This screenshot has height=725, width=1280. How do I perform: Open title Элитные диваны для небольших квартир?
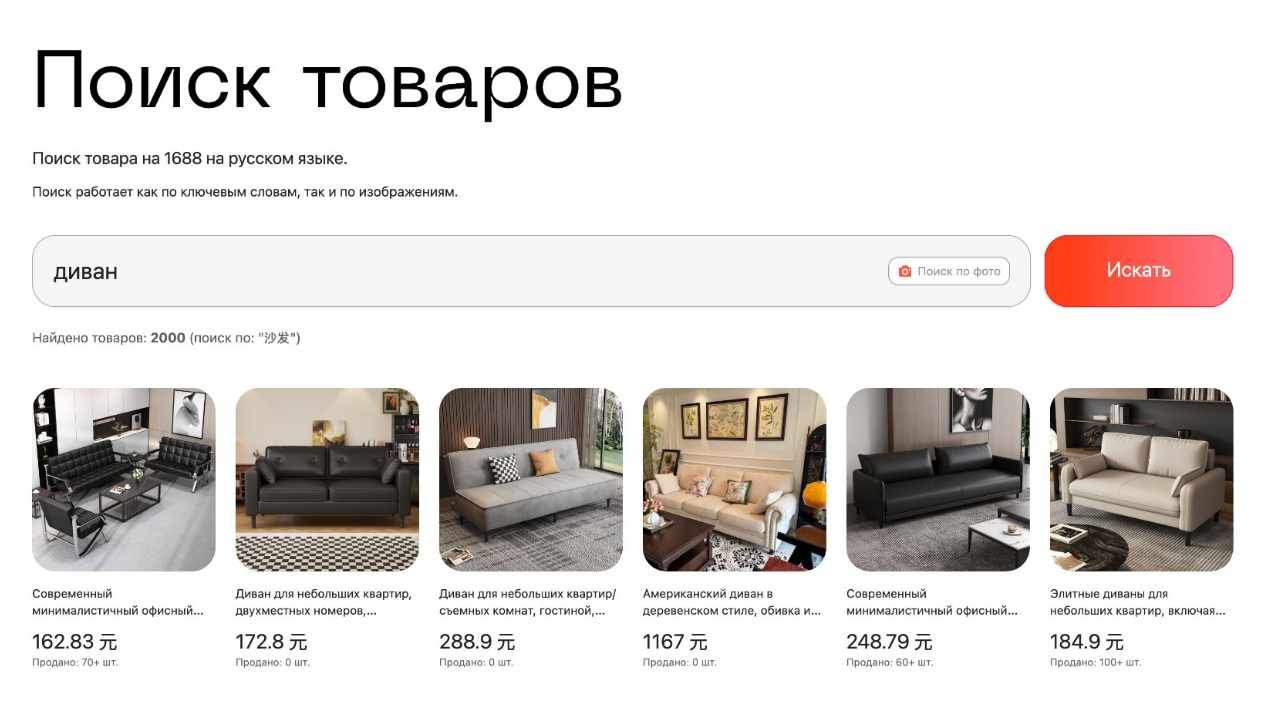(x=1138, y=602)
